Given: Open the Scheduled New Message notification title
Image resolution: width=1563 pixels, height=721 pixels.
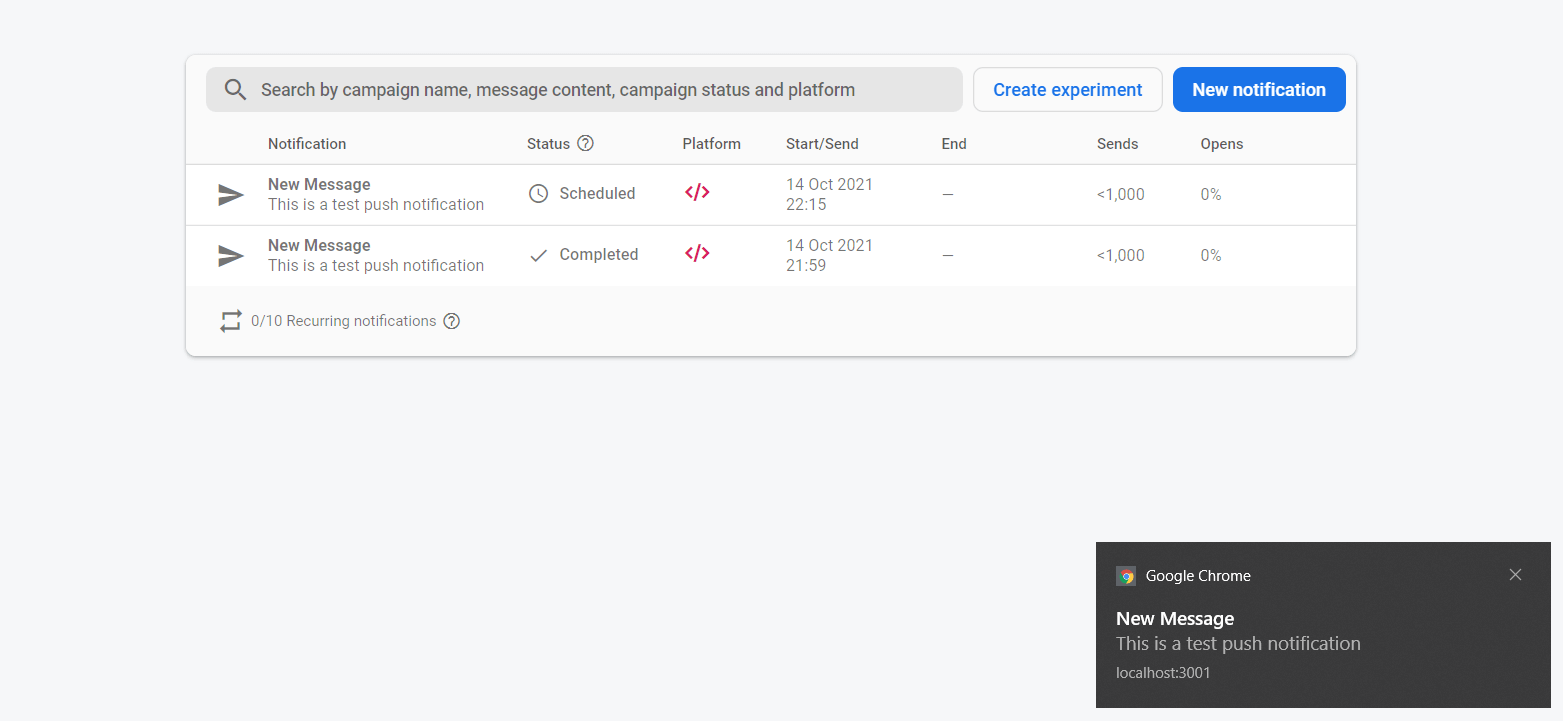Looking at the screenshot, I should pos(319,185).
